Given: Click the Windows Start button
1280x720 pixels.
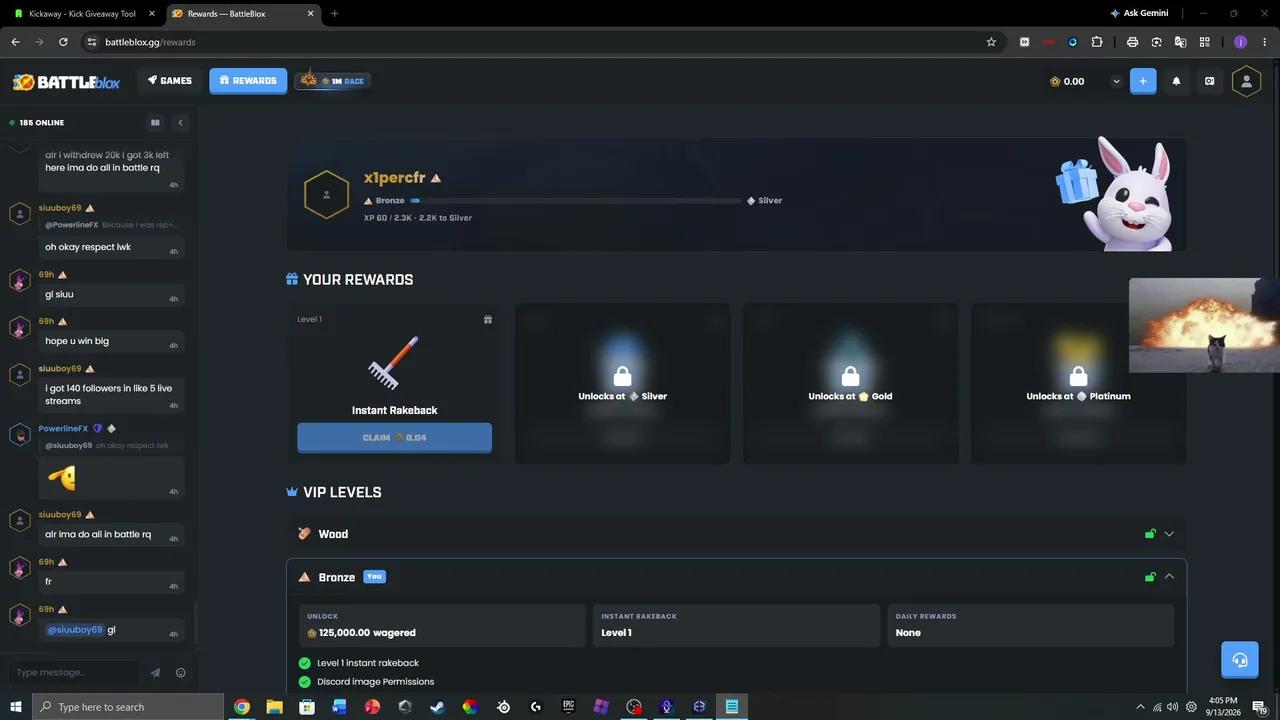Looking at the screenshot, I should pos(16,707).
